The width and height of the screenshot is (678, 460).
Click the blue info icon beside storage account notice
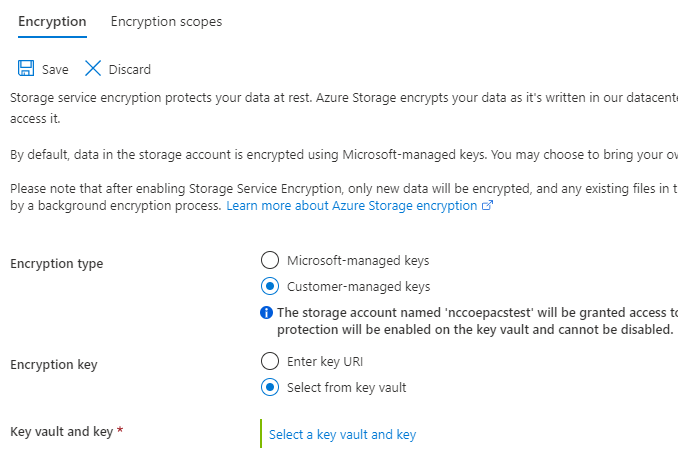pyautogui.click(x=267, y=312)
